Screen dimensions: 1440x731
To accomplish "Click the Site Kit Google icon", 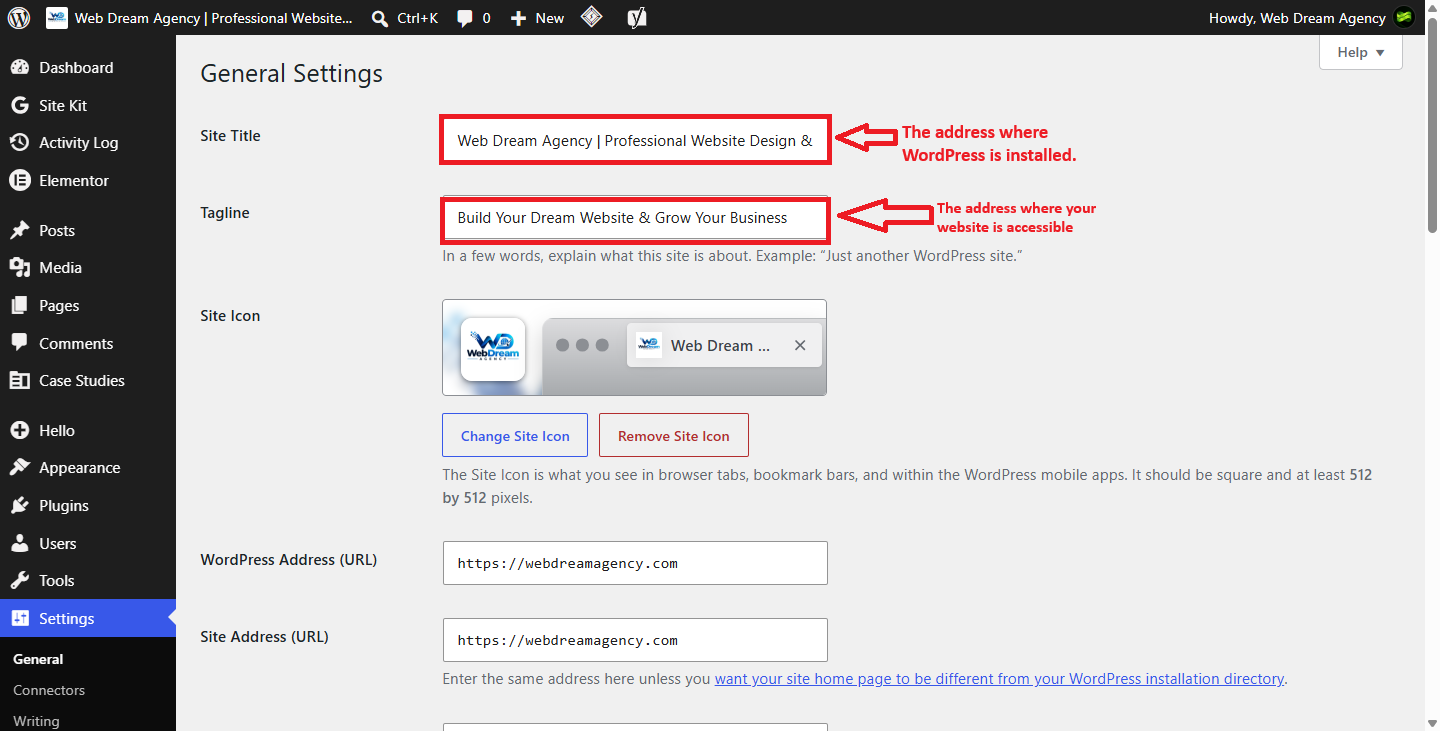I will [x=20, y=106].
